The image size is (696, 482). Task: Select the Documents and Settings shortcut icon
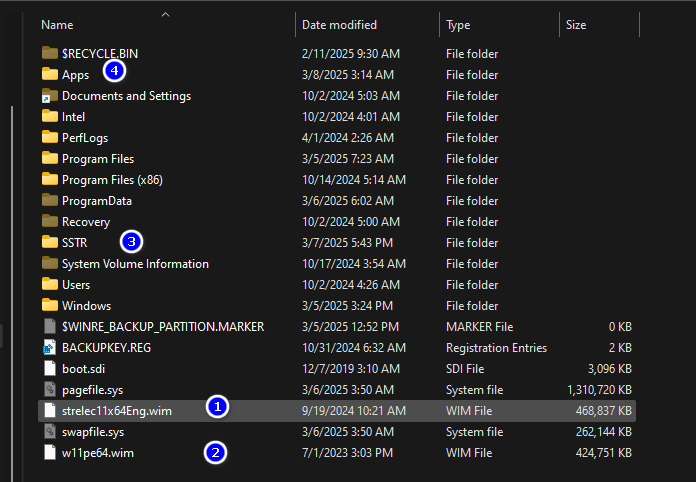tap(50, 95)
